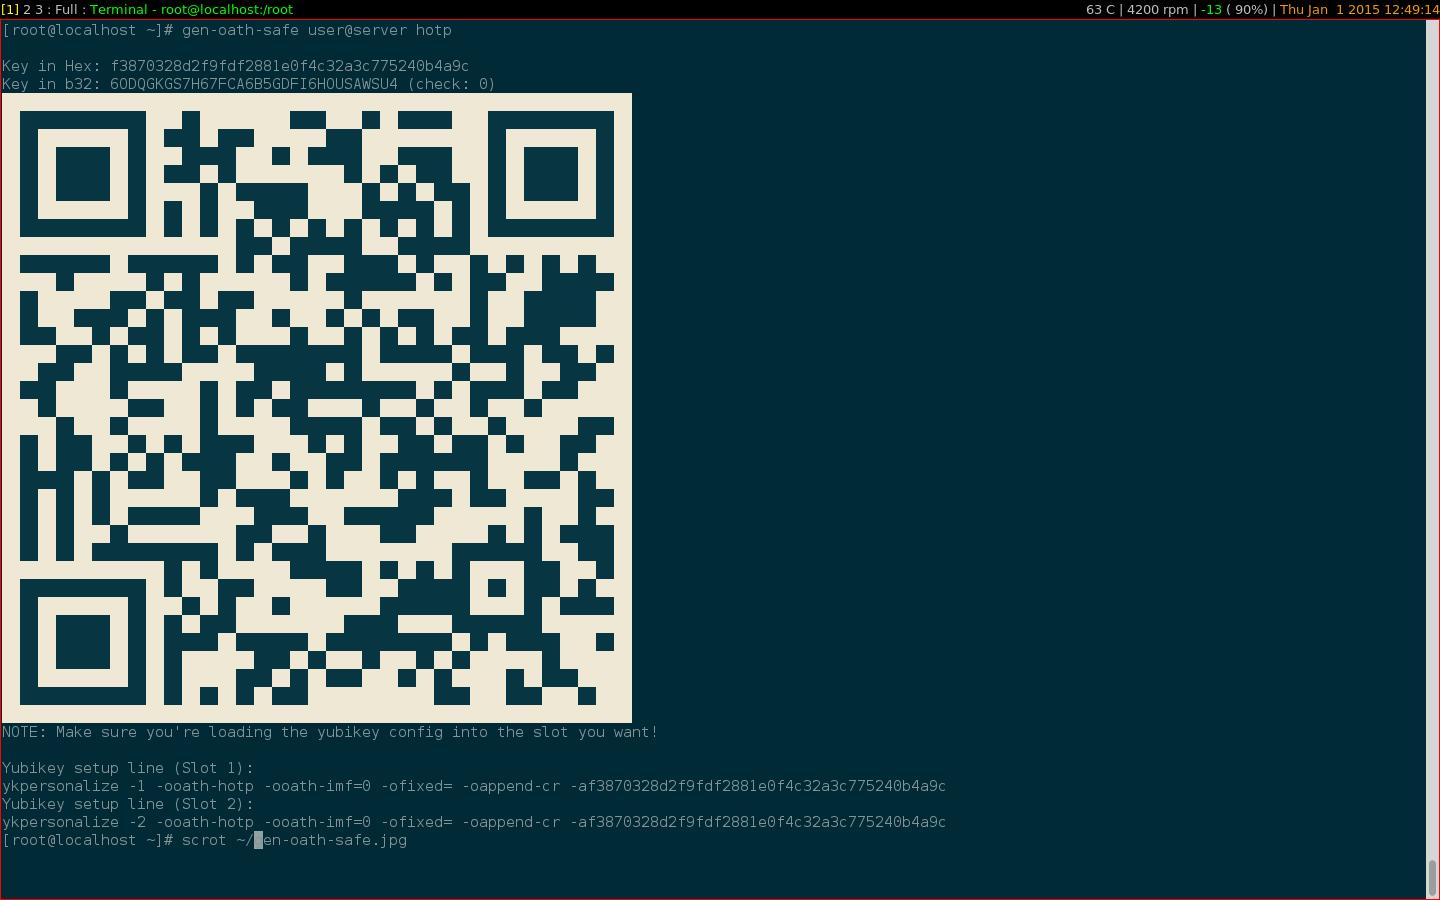Click the Key in b32 line
1440x900 pixels.
(x=249, y=84)
